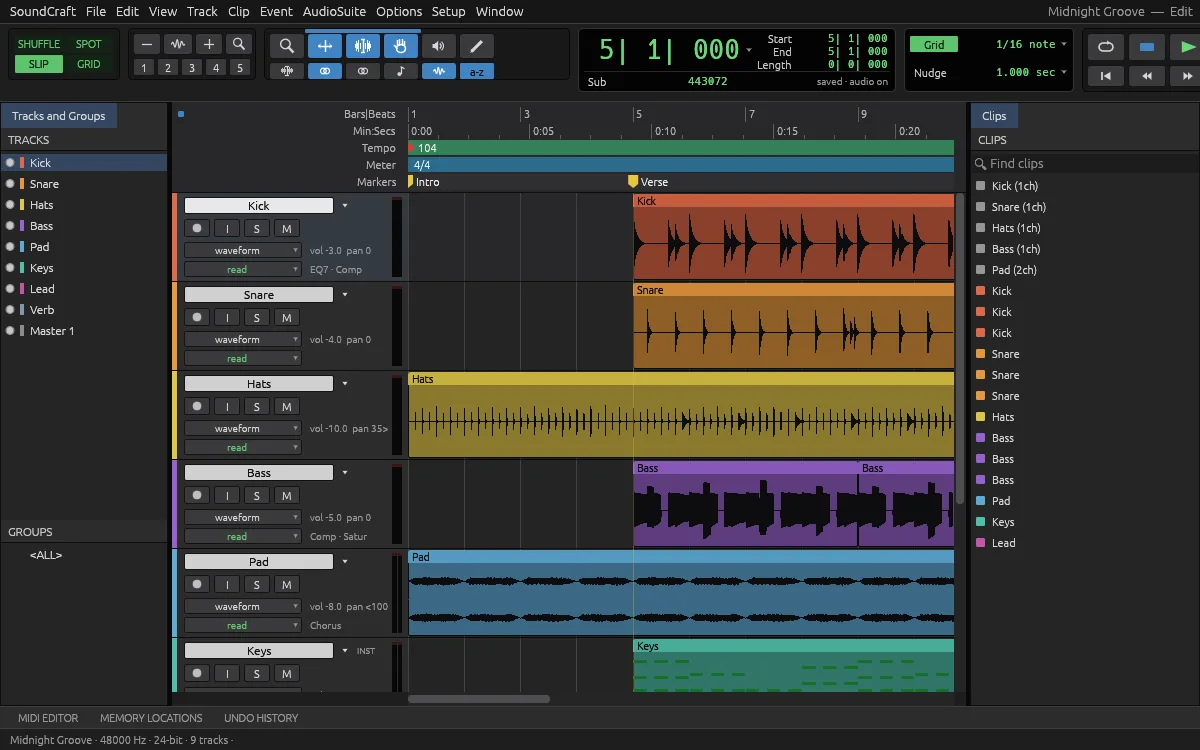Open the MIDI EDITOR bottom tab
Viewport: 1200px width, 750px height.
[x=48, y=718]
